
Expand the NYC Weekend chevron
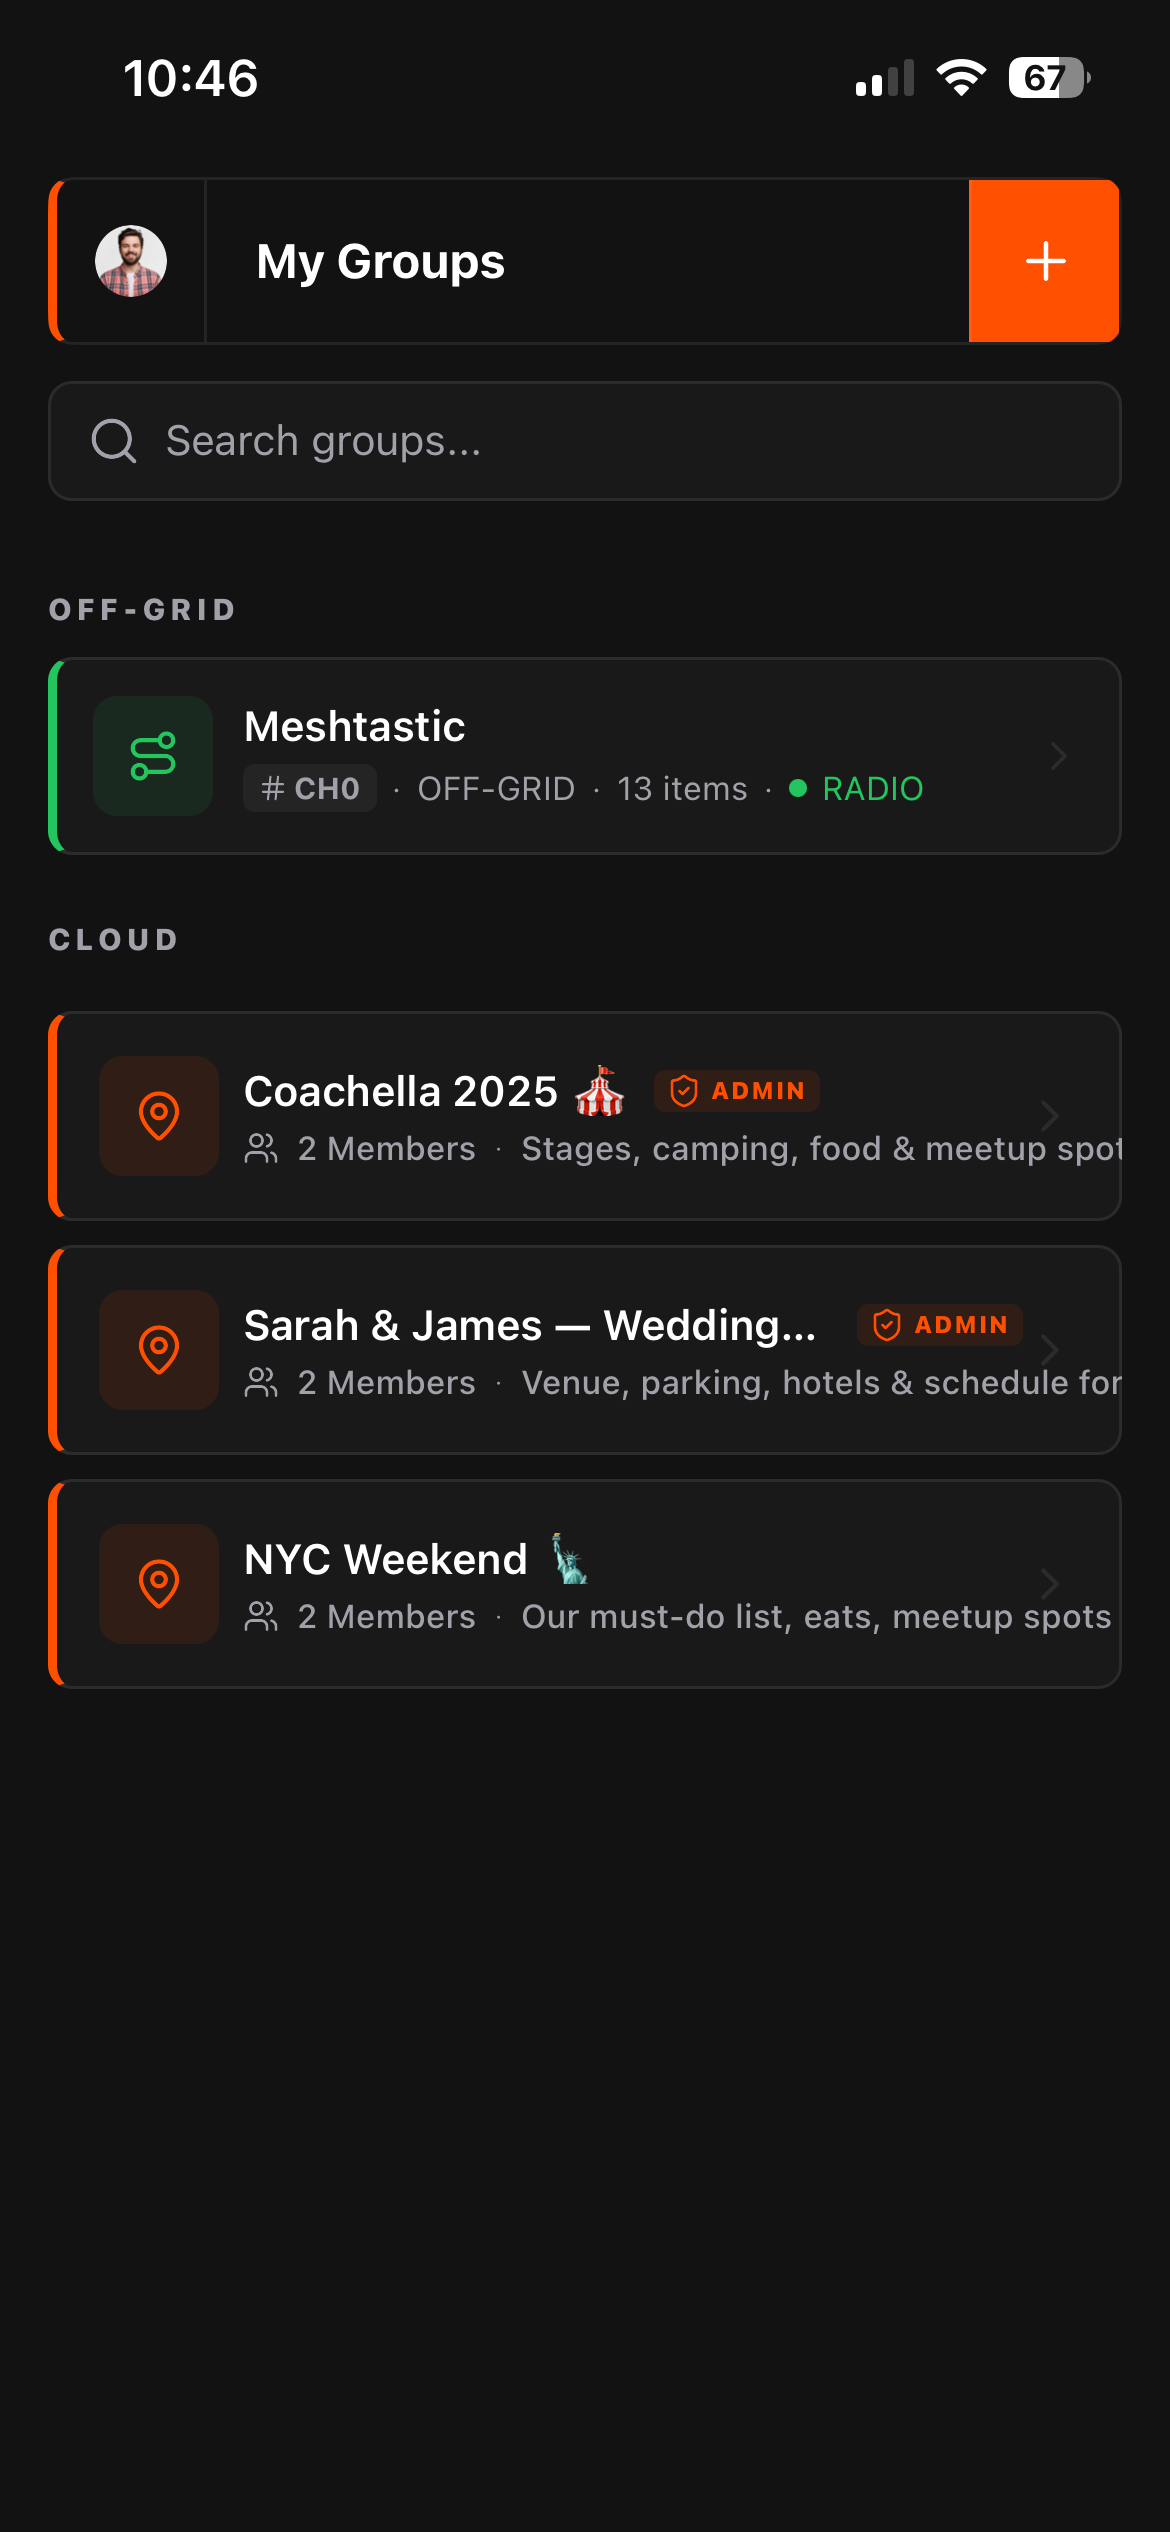coord(1049,1584)
